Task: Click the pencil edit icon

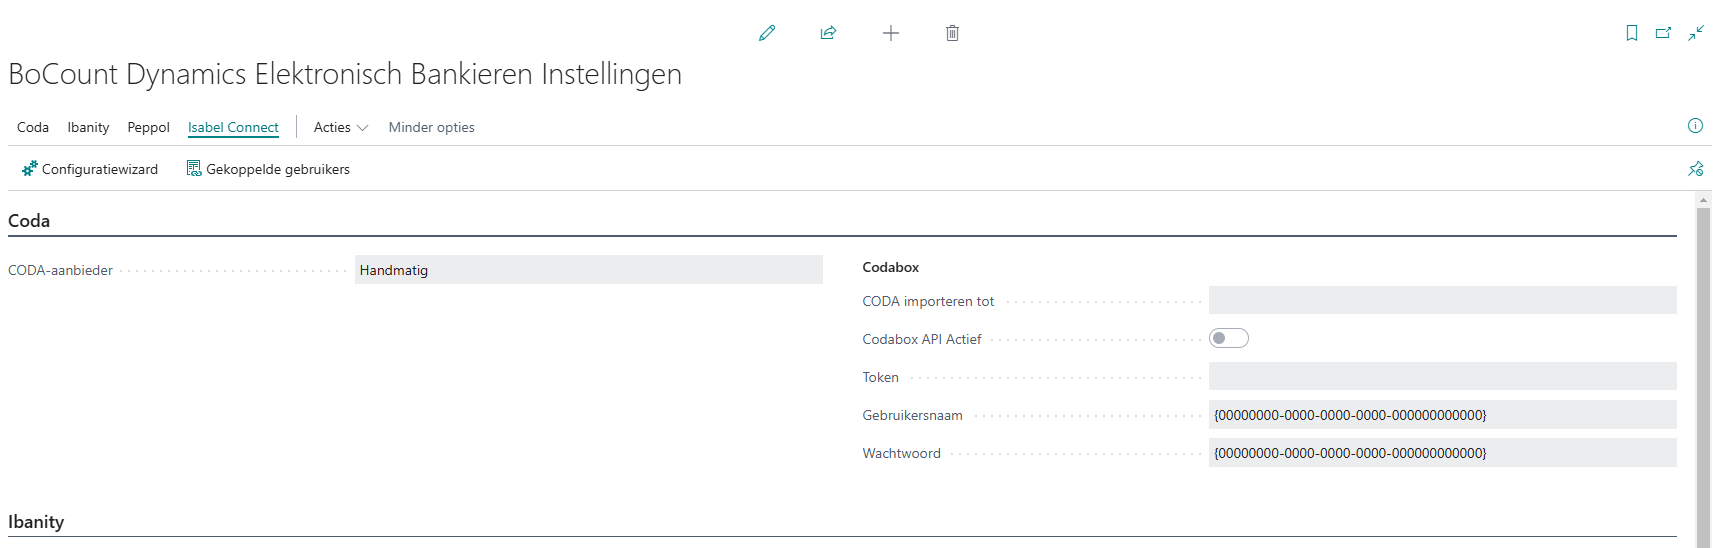Action: [x=767, y=33]
